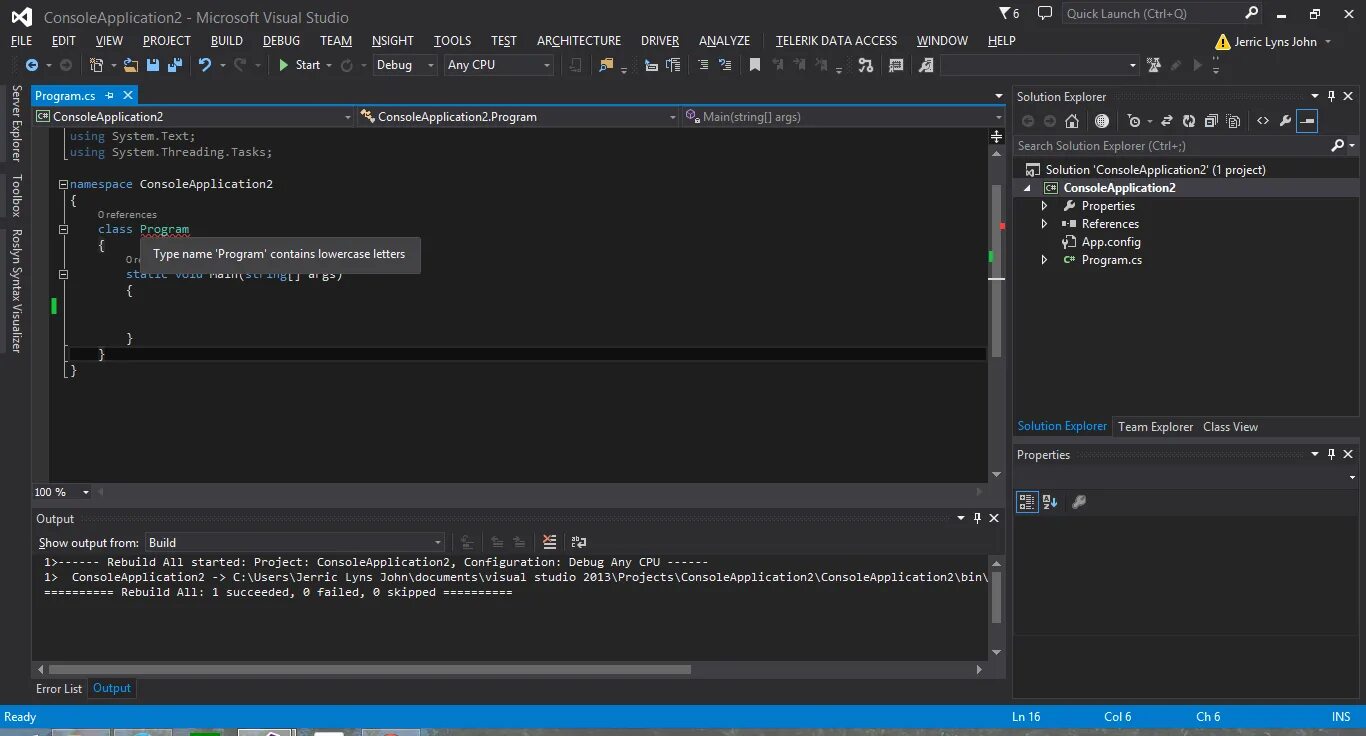Open the ConsoleApplication2 project scope dropdown
1366x736 pixels.
tap(194, 117)
